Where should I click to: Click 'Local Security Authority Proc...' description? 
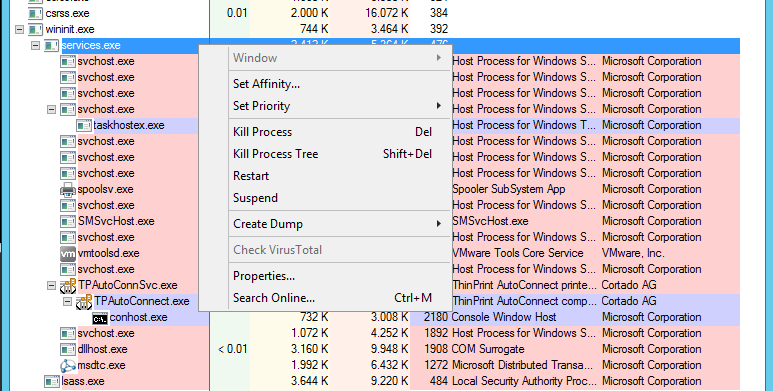click(x=524, y=381)
